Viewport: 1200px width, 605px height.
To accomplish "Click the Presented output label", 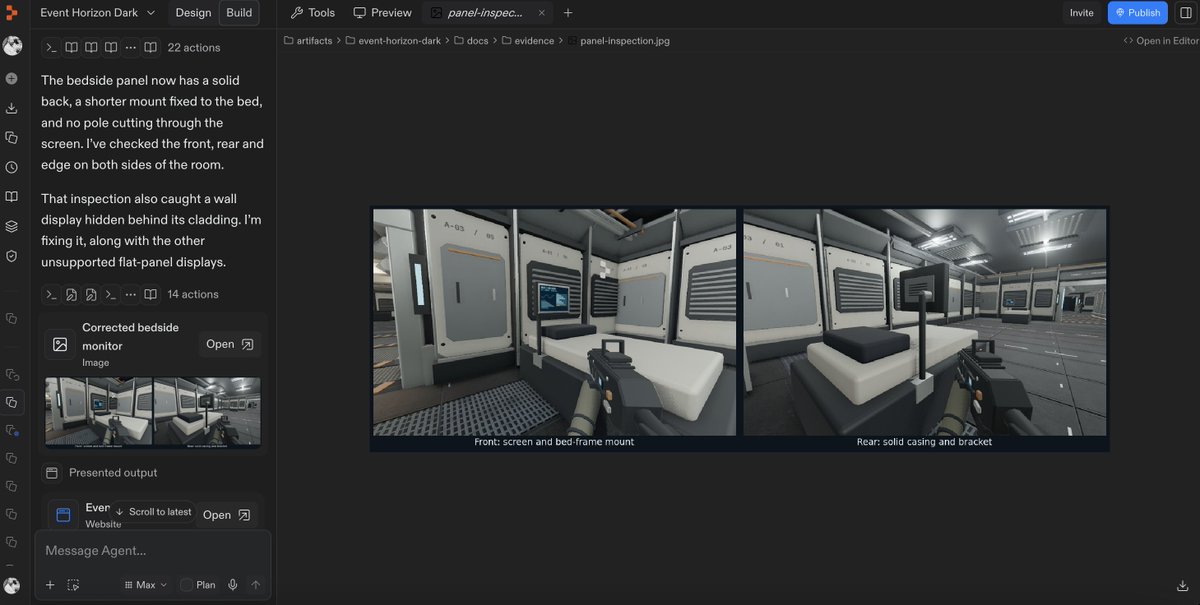I will tap(113, 473).
